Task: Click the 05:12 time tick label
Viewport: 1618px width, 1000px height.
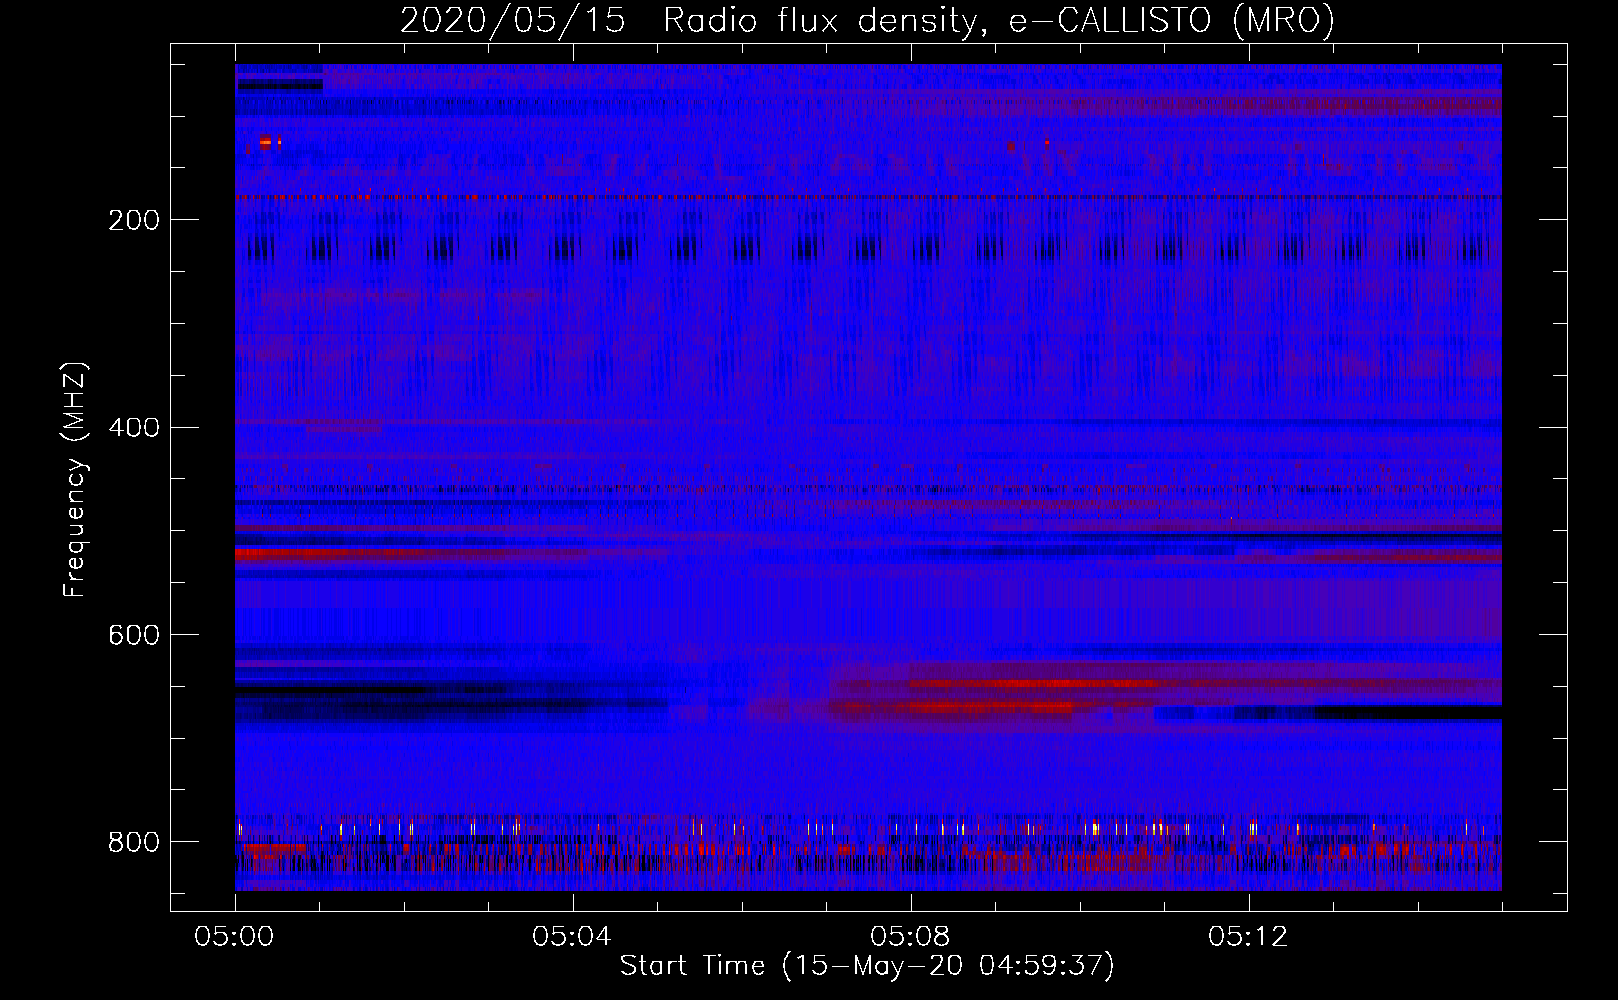Action: pos(1248,937)
